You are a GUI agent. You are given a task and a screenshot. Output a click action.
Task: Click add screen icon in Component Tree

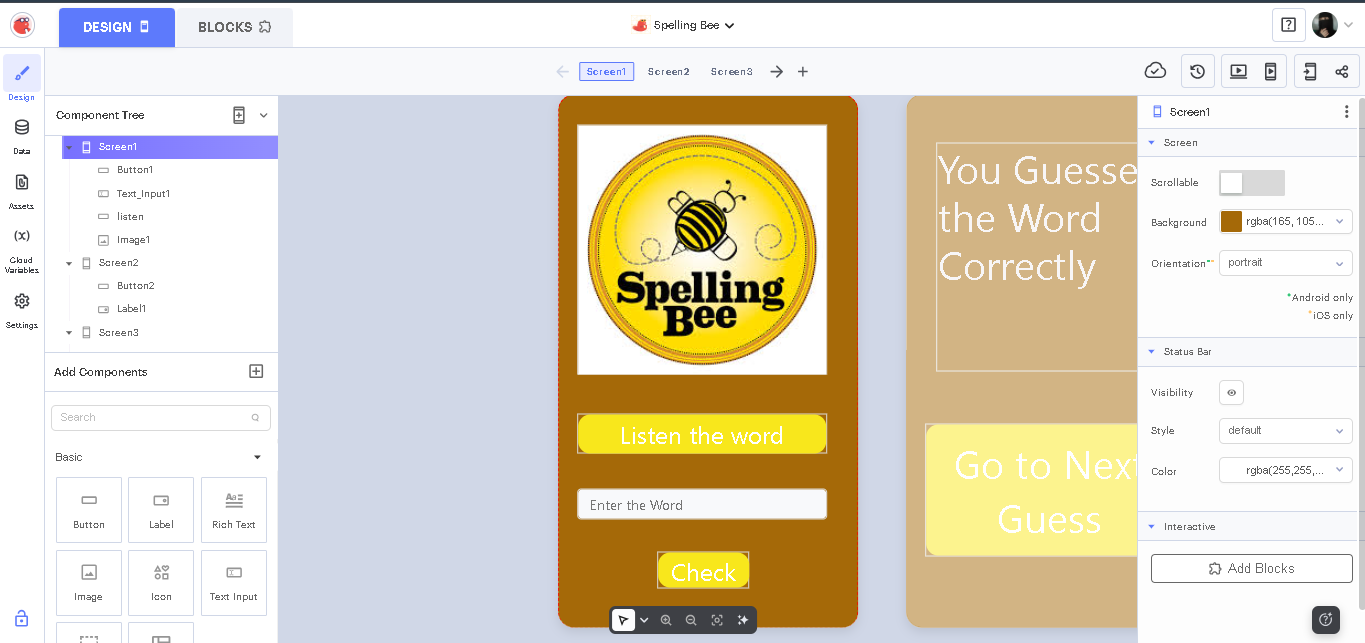239,115
